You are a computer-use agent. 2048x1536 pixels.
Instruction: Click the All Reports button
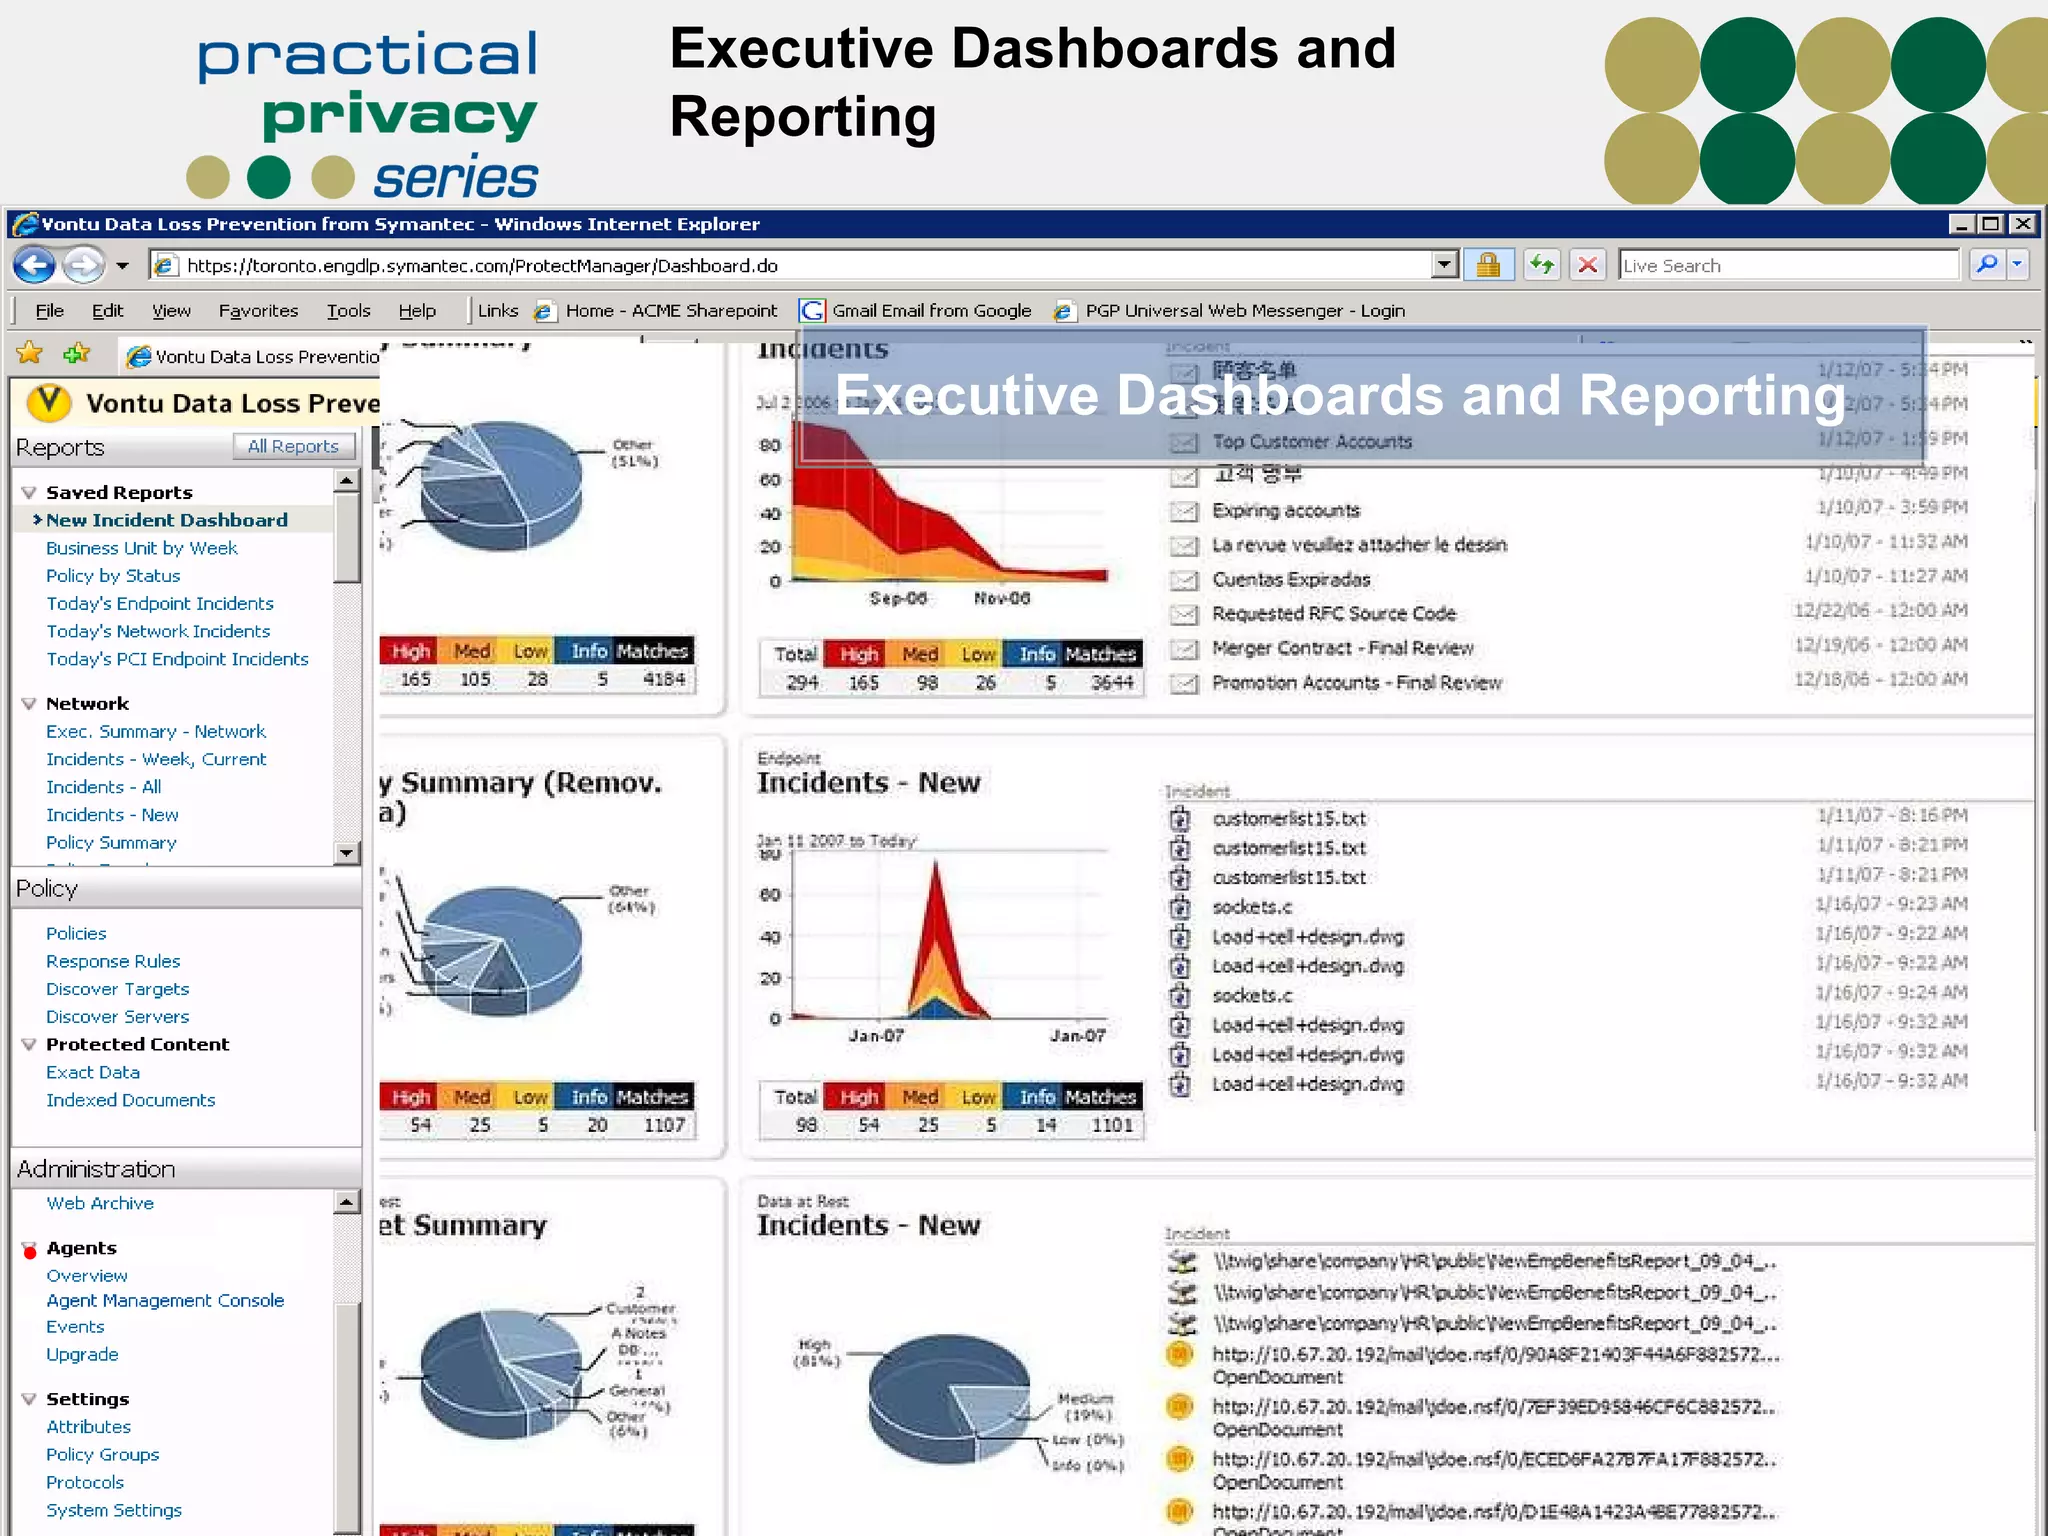[293, 446]
